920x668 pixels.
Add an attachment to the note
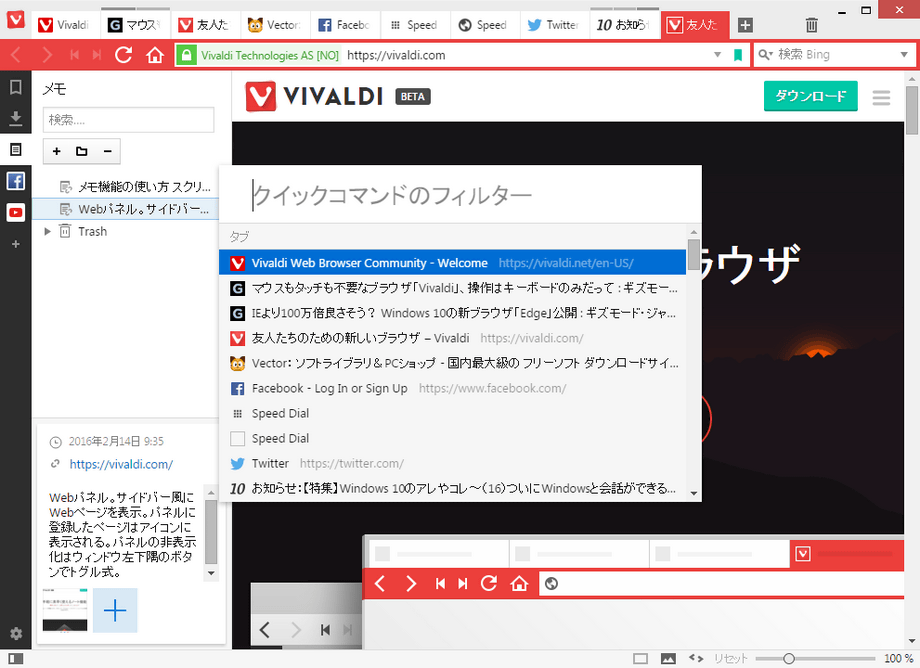click(x=115, y=611)
